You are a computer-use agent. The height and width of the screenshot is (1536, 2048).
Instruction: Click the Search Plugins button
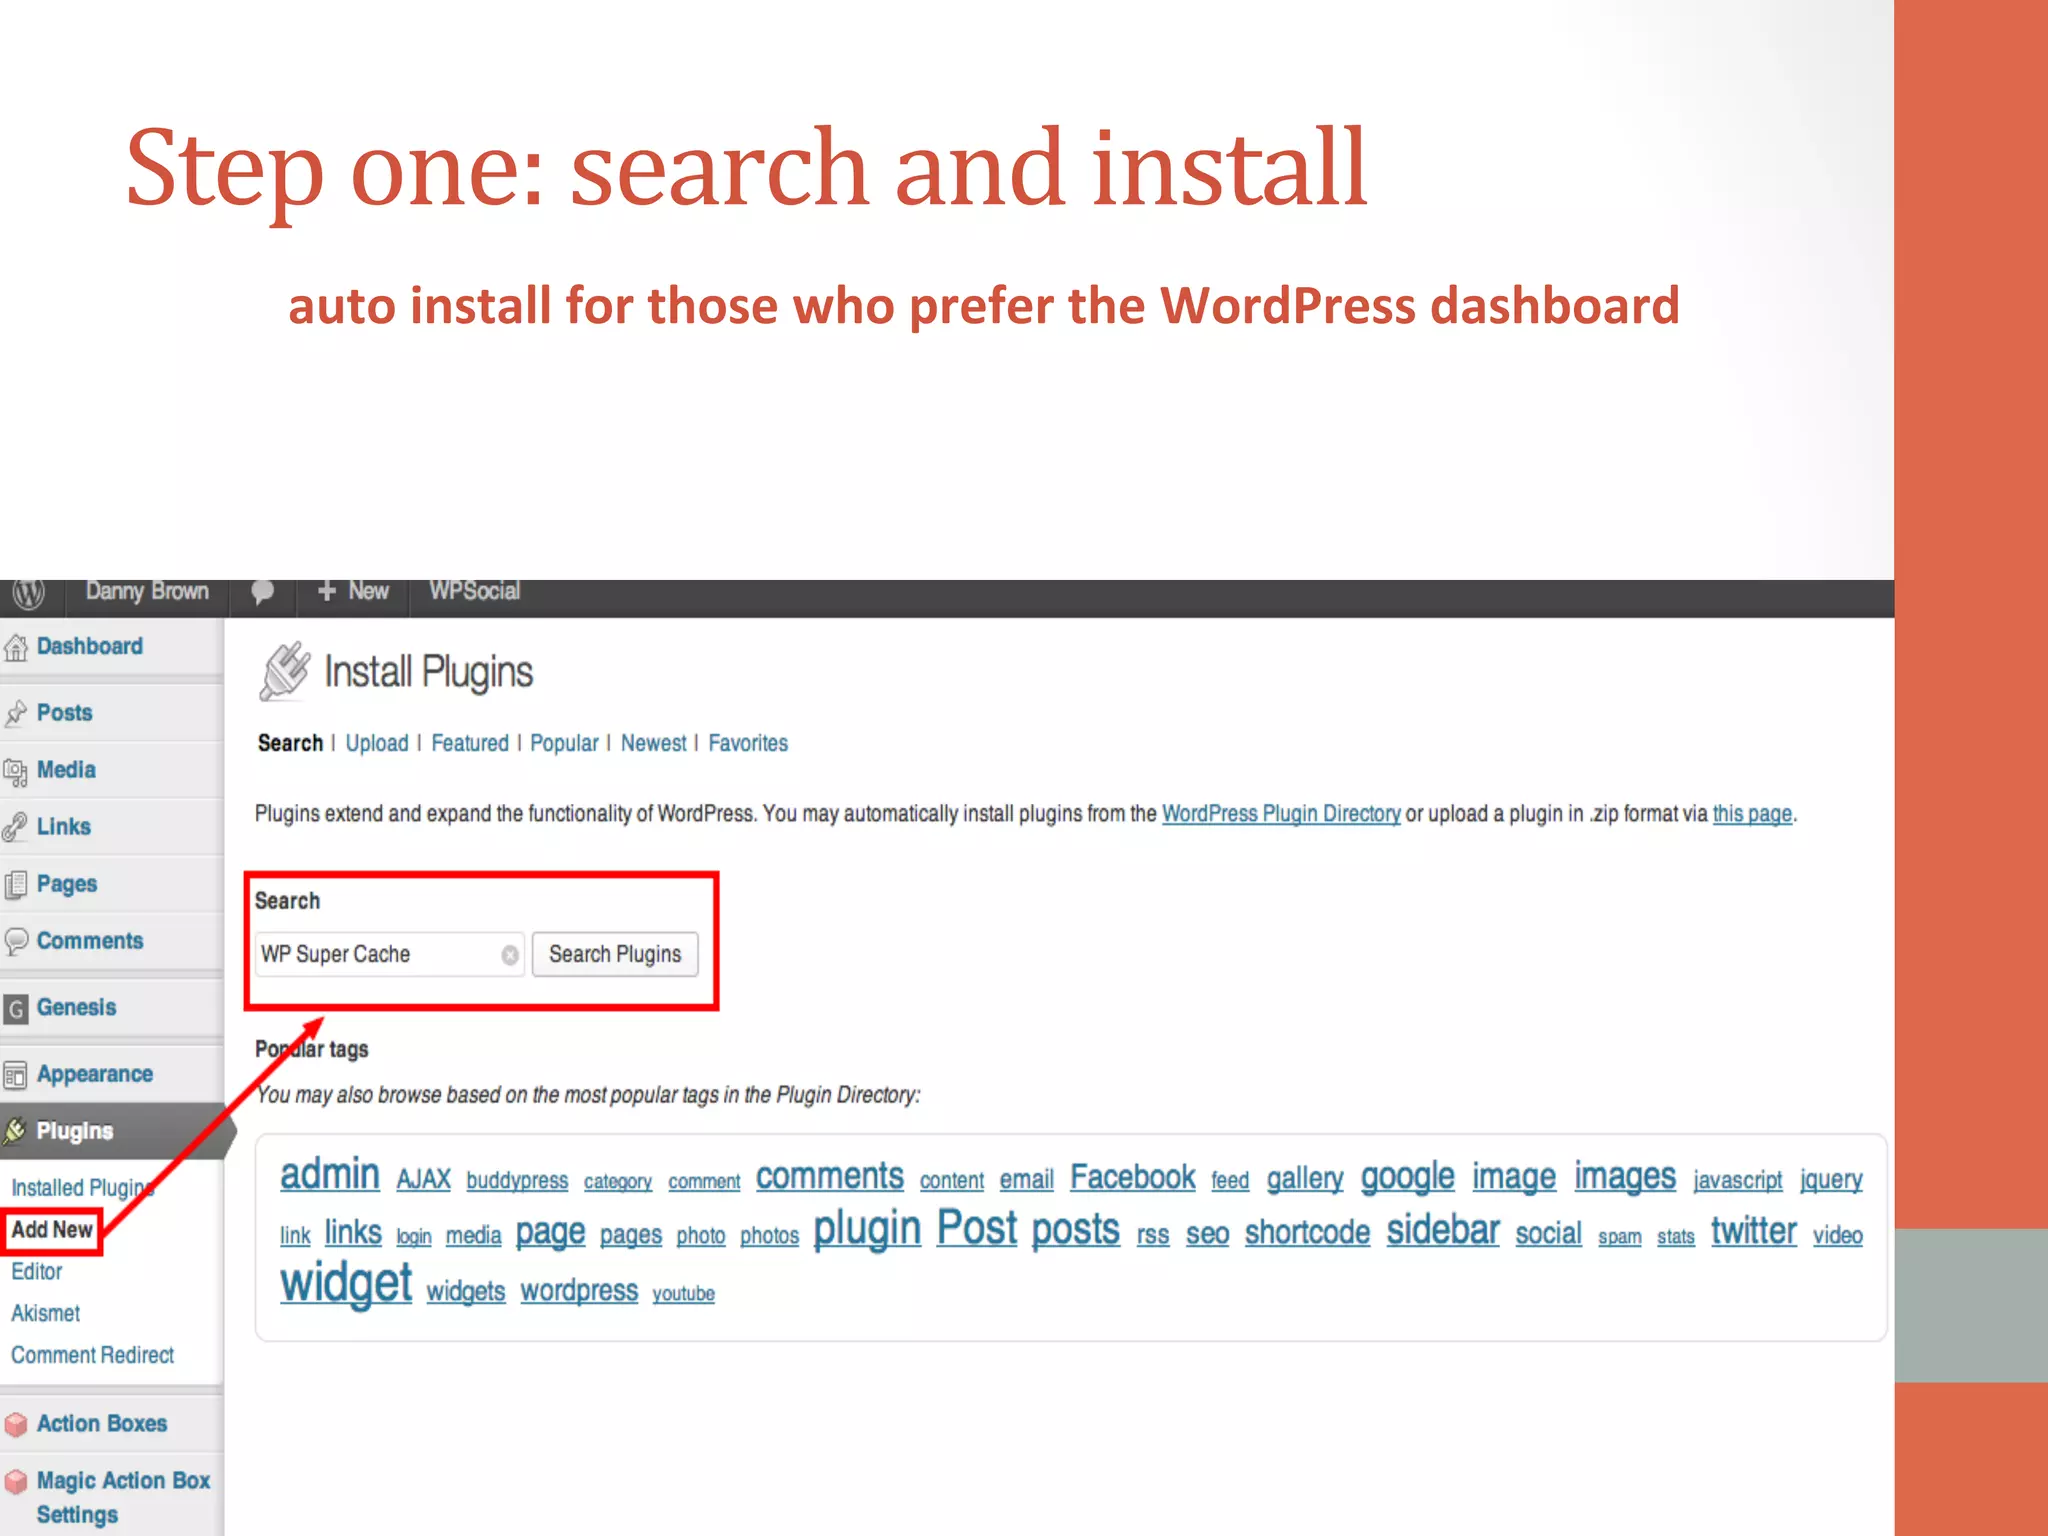click(615, 955)
